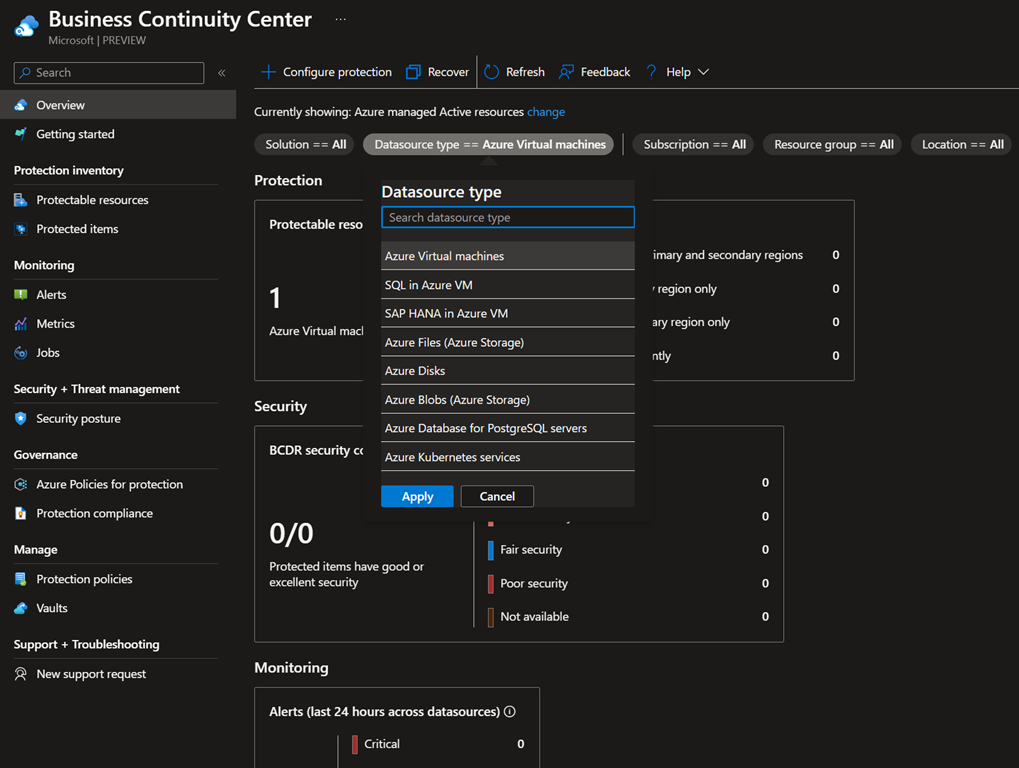
Task: Click the change link
Action: (x=546, y=112)
